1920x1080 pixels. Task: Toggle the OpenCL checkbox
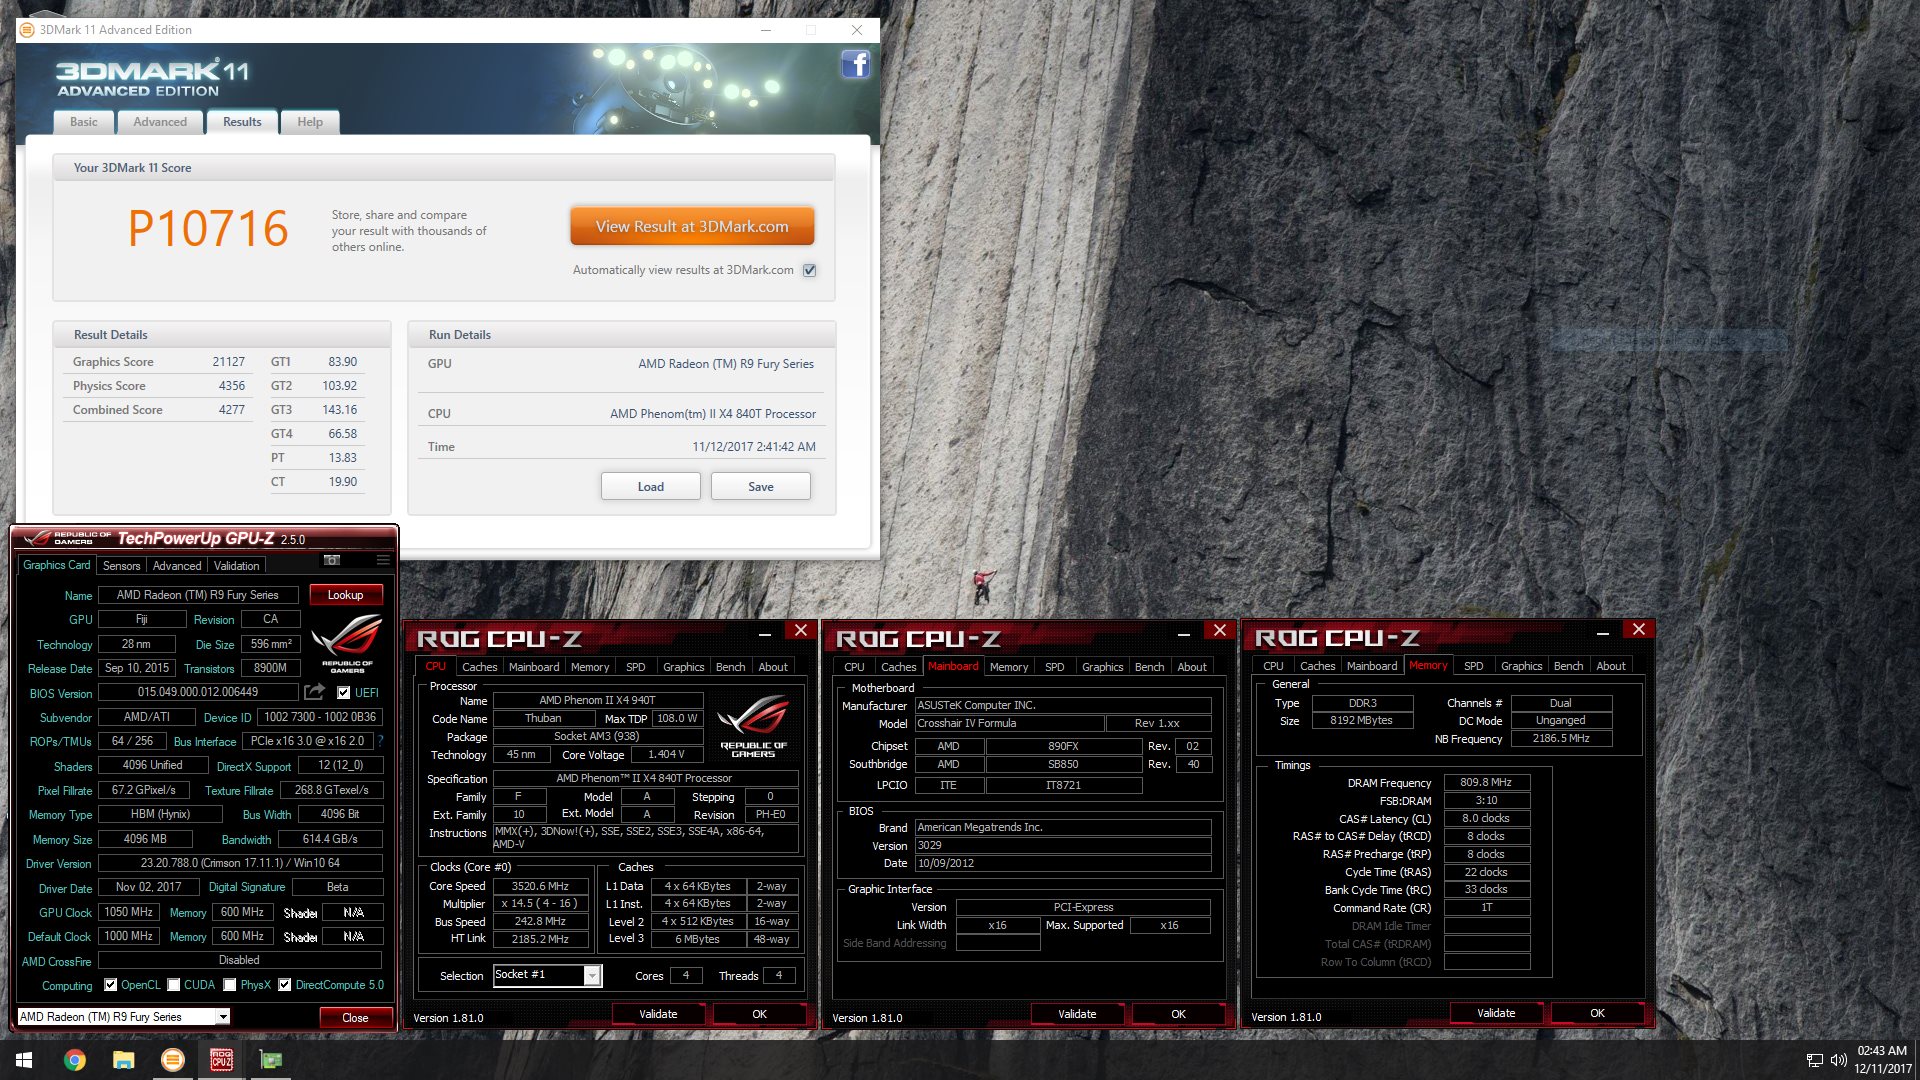coord(111,985)
